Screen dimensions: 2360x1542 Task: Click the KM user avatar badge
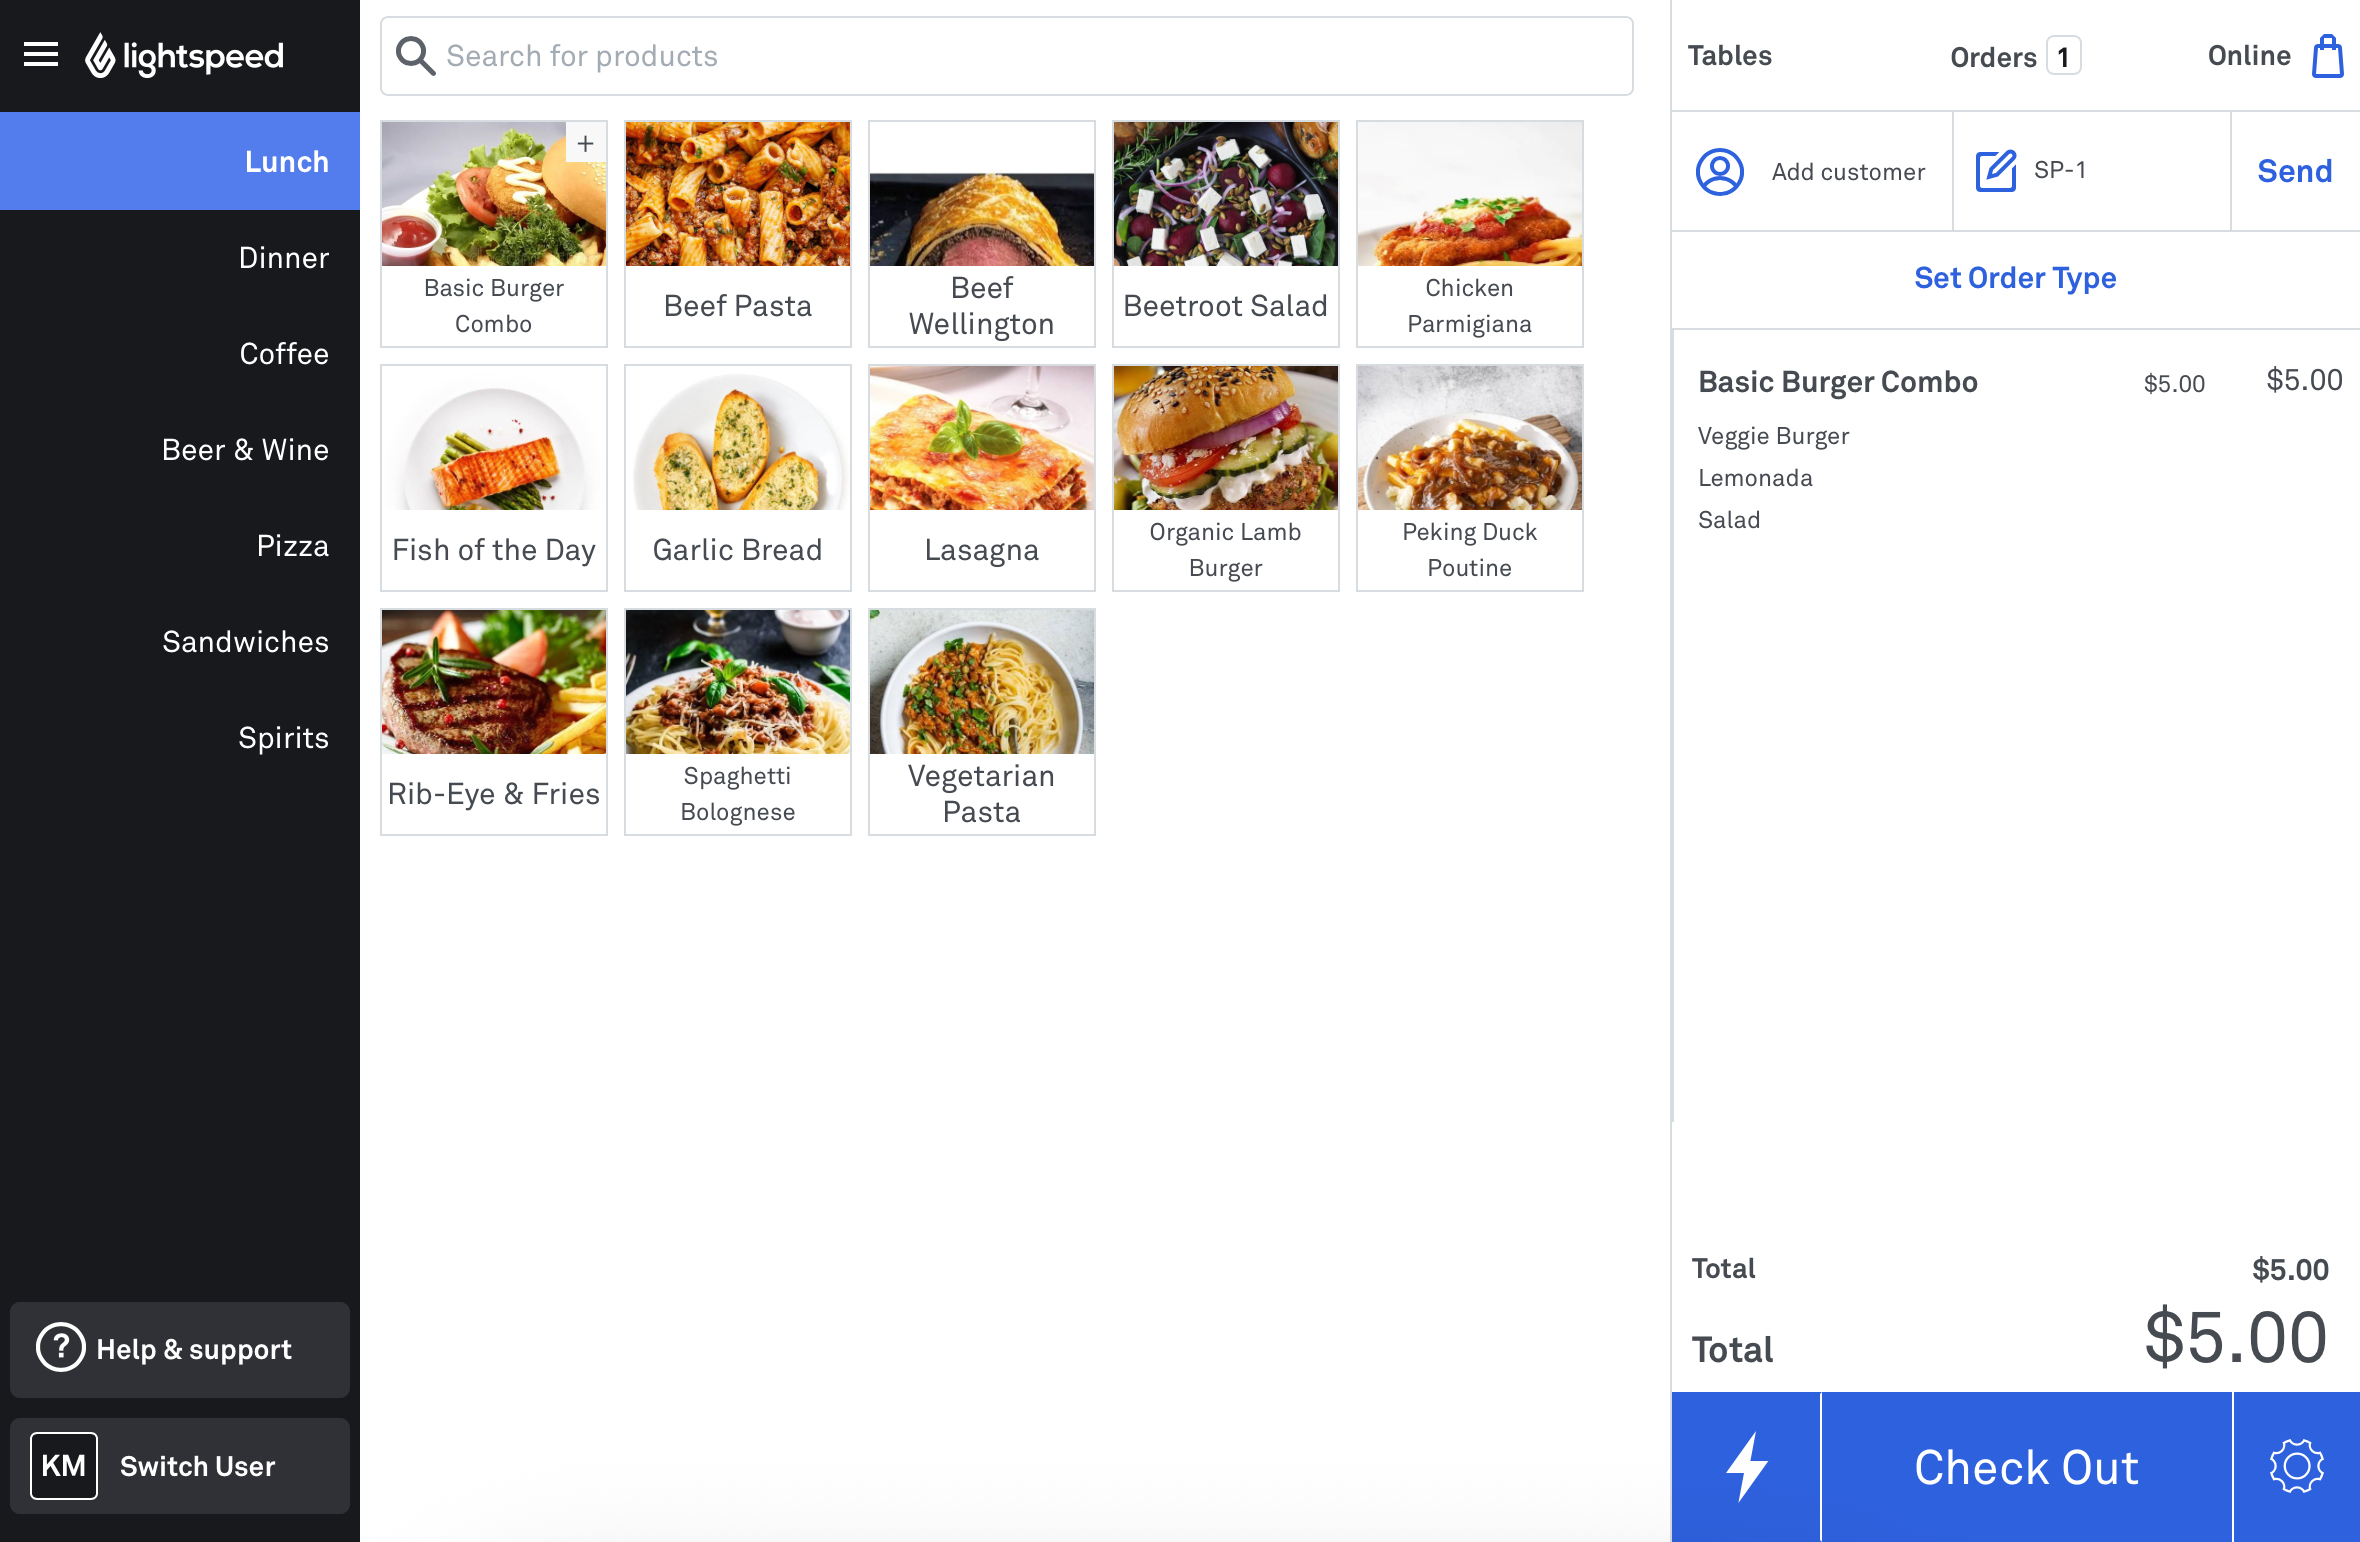point(64,1466)
